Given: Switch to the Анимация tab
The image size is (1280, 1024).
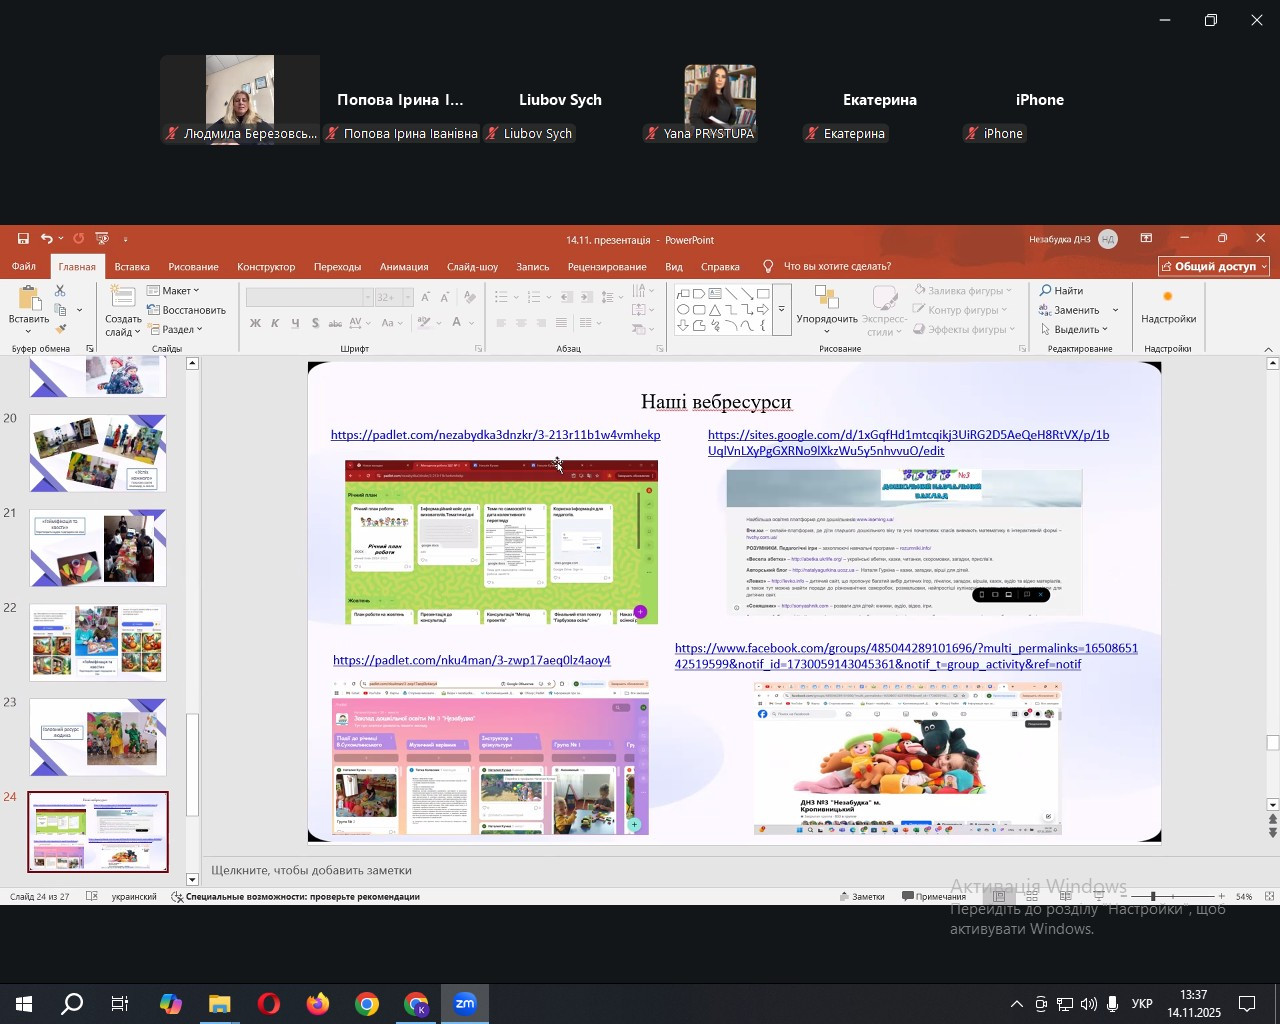Looking at the screenshot, I should pos(404,267).
